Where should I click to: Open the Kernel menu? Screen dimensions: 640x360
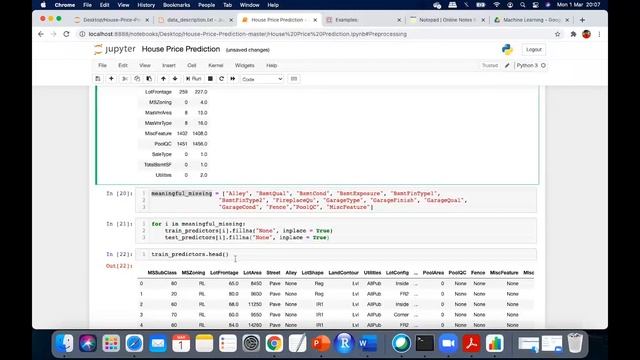[x=216, y=65]
